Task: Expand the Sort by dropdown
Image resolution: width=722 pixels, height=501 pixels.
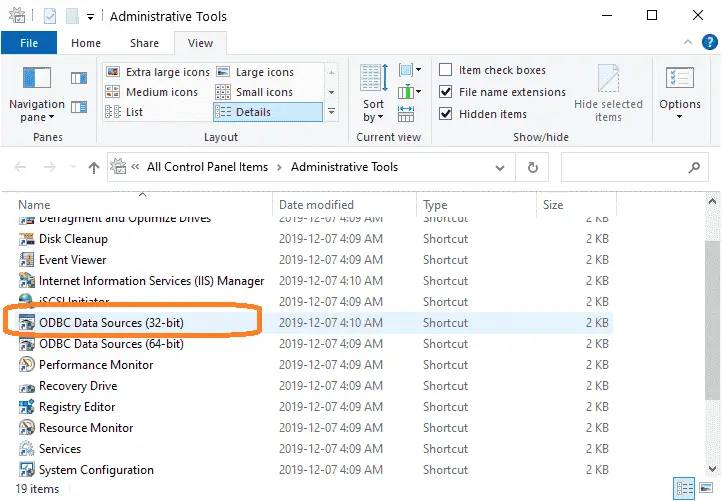Action: point(373,111)
